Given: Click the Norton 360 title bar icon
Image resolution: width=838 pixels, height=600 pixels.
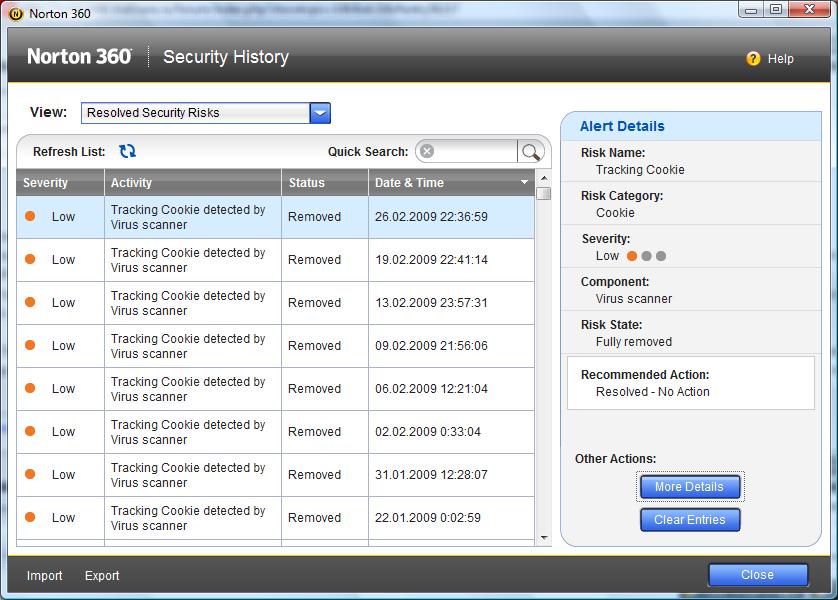Looking at the screenshot, I should click(16, 13).
